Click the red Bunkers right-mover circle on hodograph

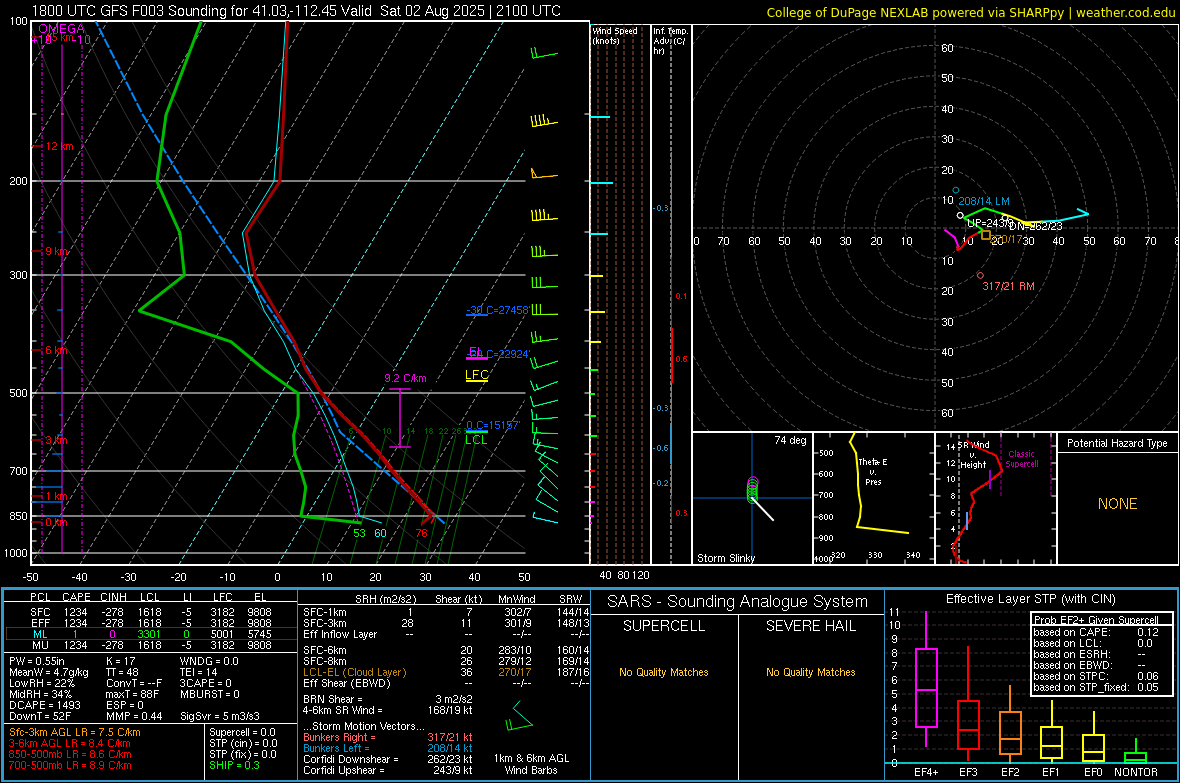pyautogui.click(x=980, y=276)
